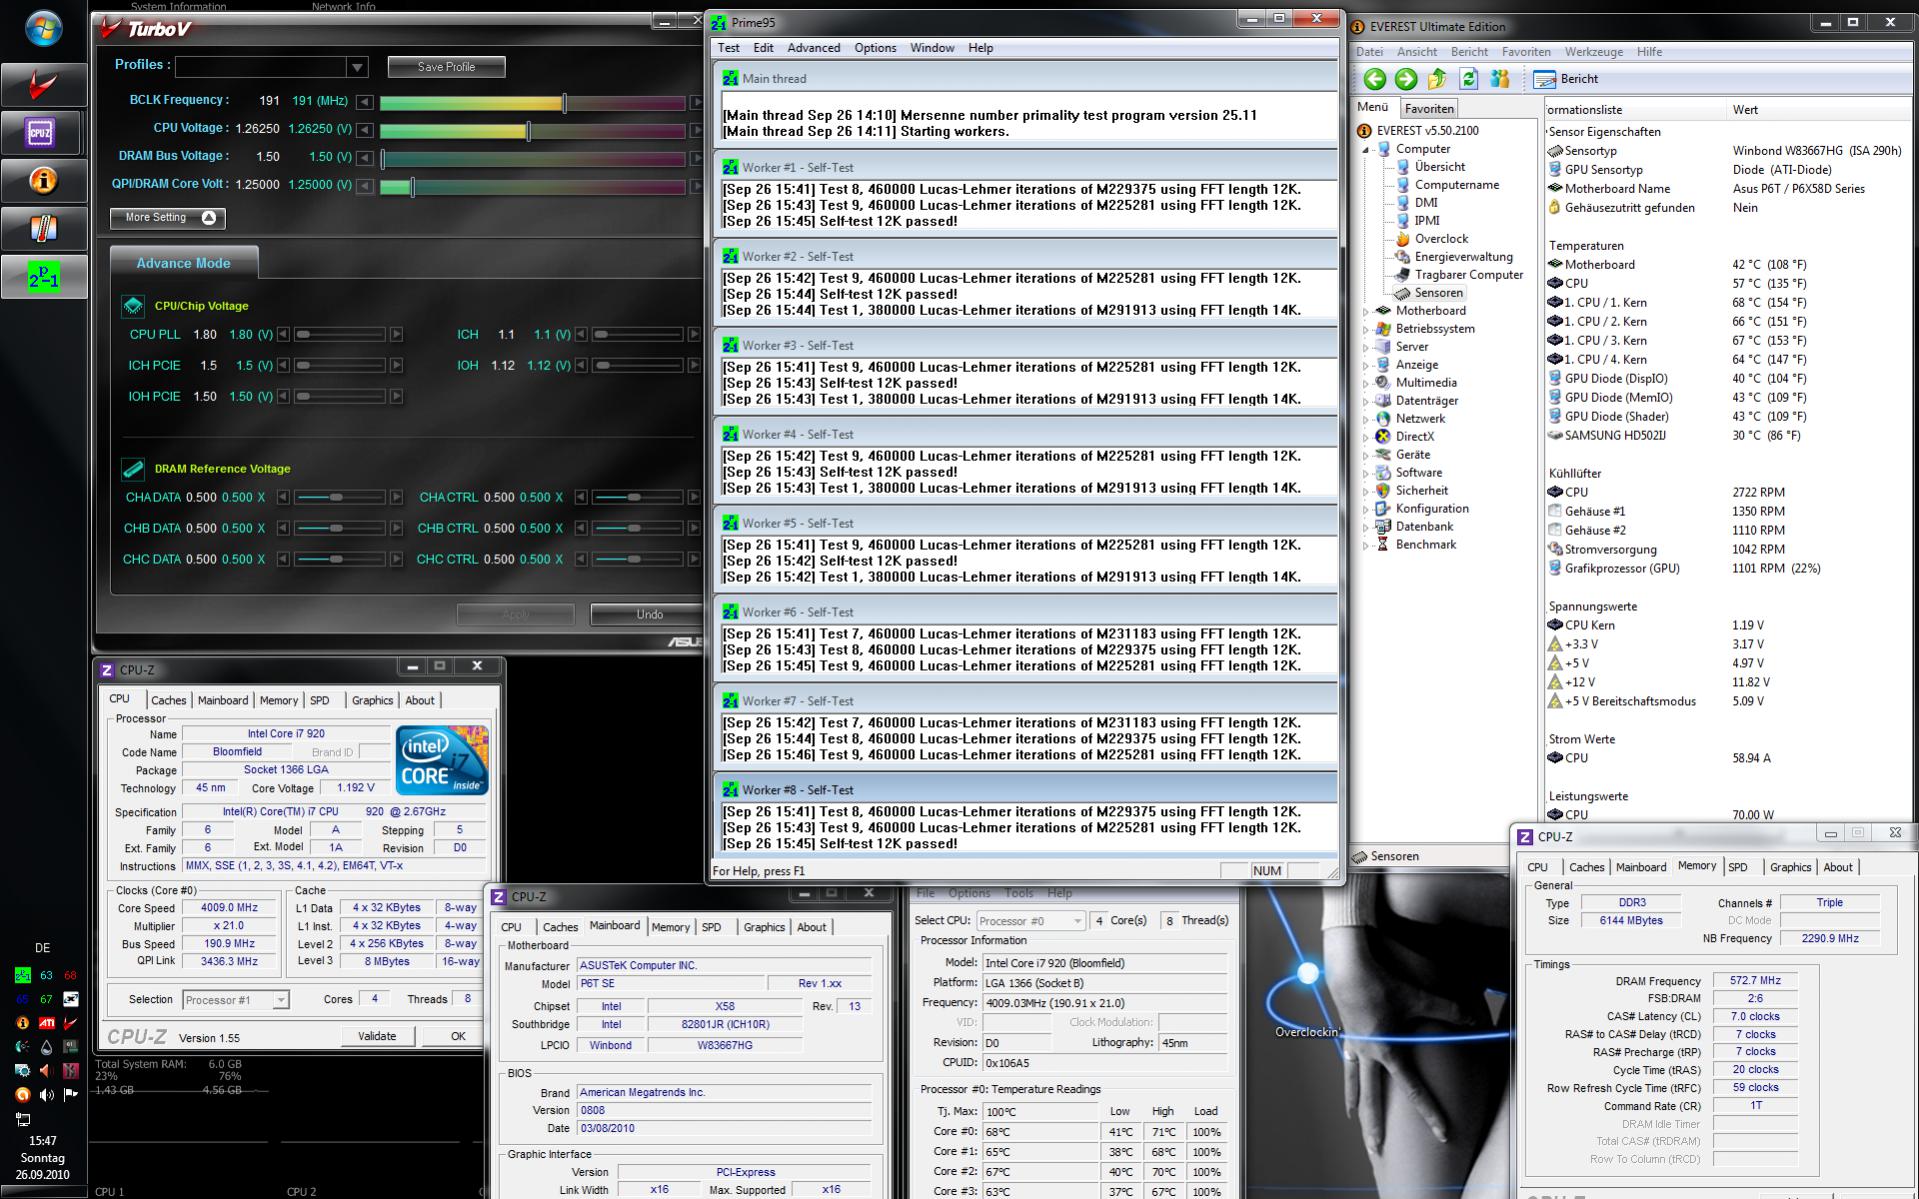This screenshot has width=1919, height=1199.
Task: Select Overclock in the EVEREST tree
Action: (x=1441, y=239)
